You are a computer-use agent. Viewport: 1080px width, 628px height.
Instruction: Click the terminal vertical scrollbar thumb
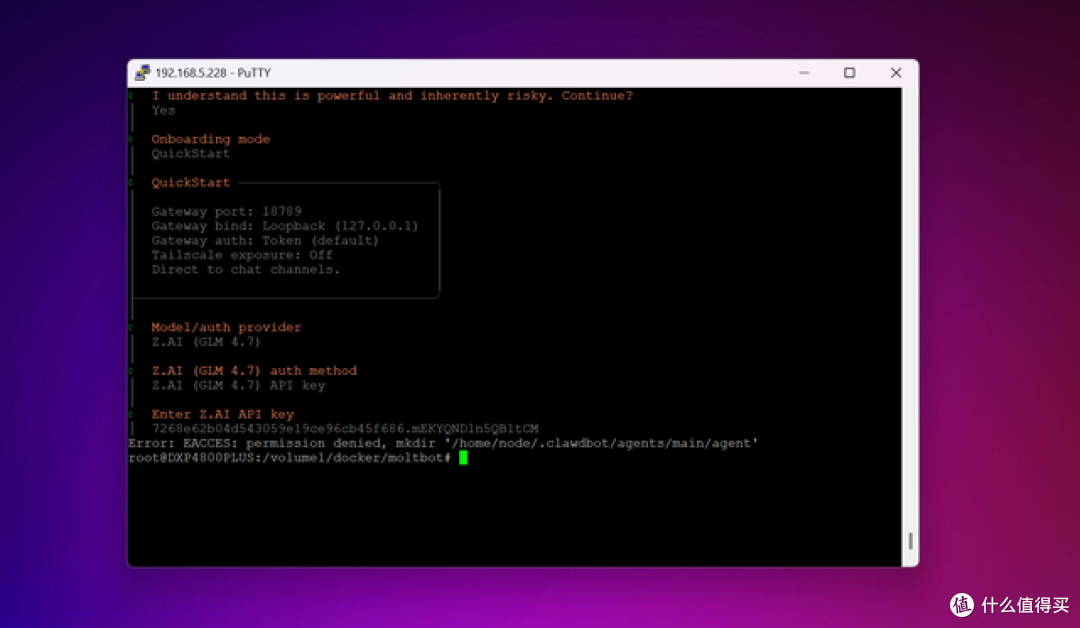click(x=910, y=541)
